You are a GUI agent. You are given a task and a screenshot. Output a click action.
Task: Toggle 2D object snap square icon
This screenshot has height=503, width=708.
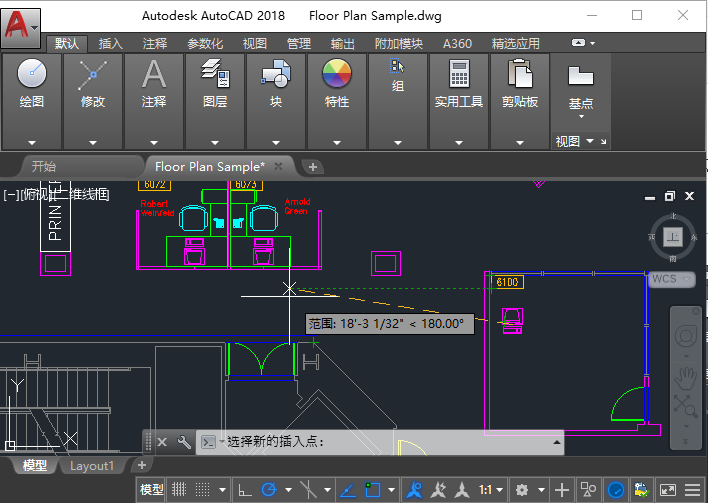(373, 489)
